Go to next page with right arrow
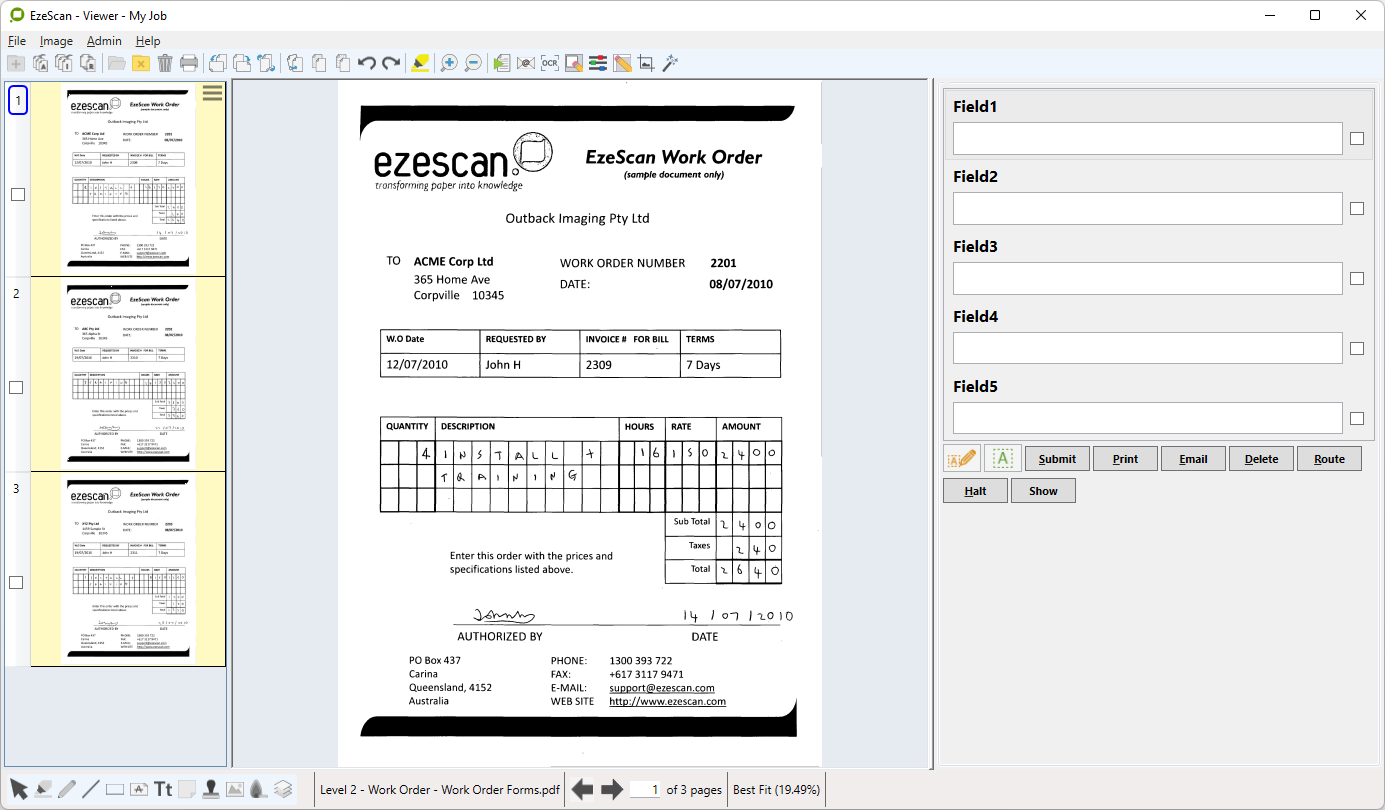The height and width of the screenshot is (810, 1385). 612,790
